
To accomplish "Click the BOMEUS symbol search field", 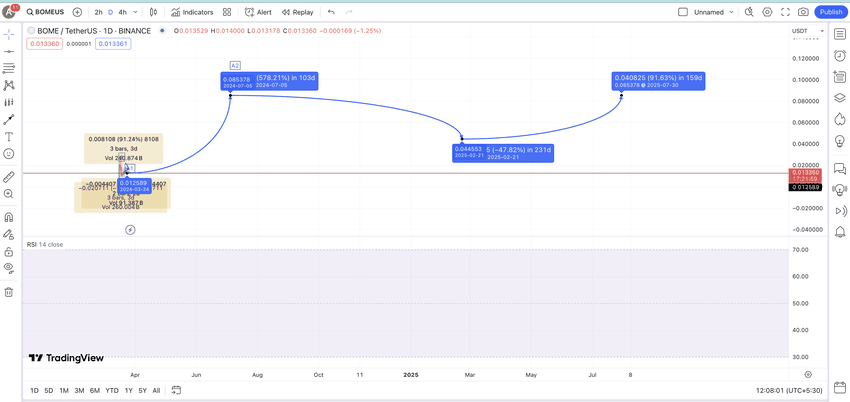I will pos(43,12).
